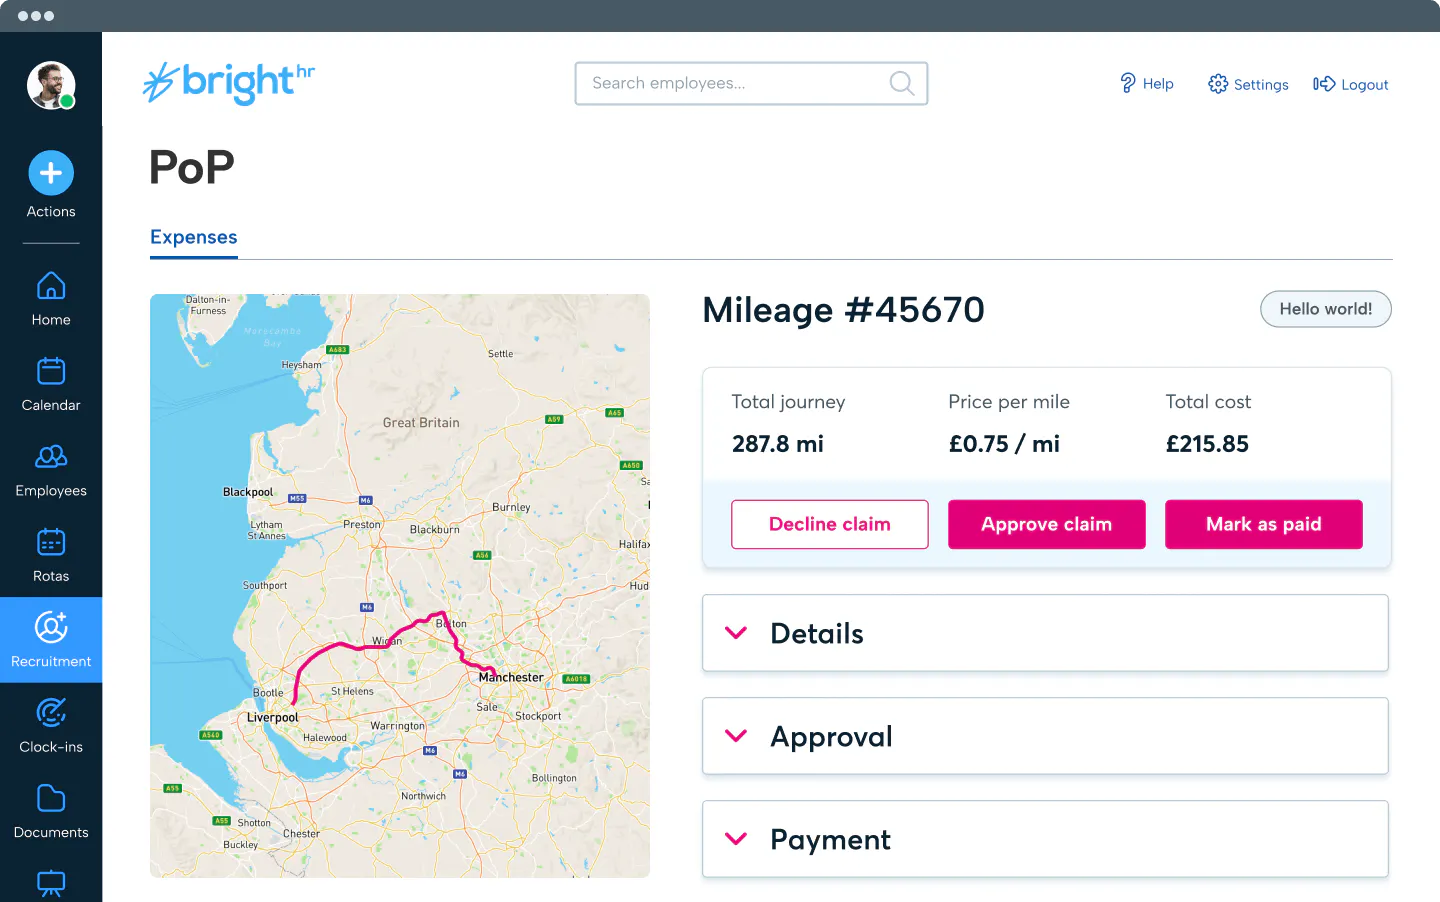Open the Employees section icon
1440x902 pixels.
[x=51, y=457]
